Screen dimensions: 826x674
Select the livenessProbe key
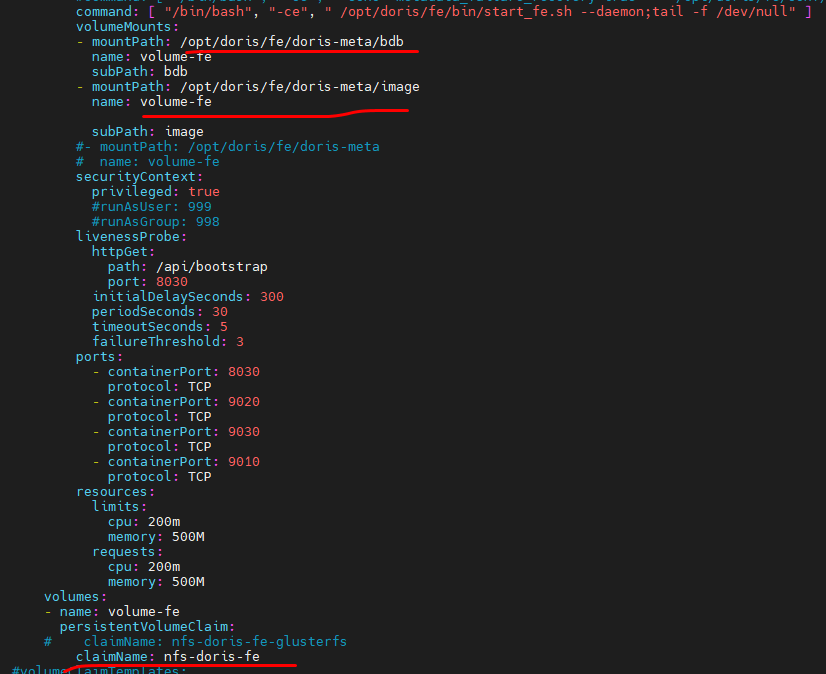coord(135,236)
